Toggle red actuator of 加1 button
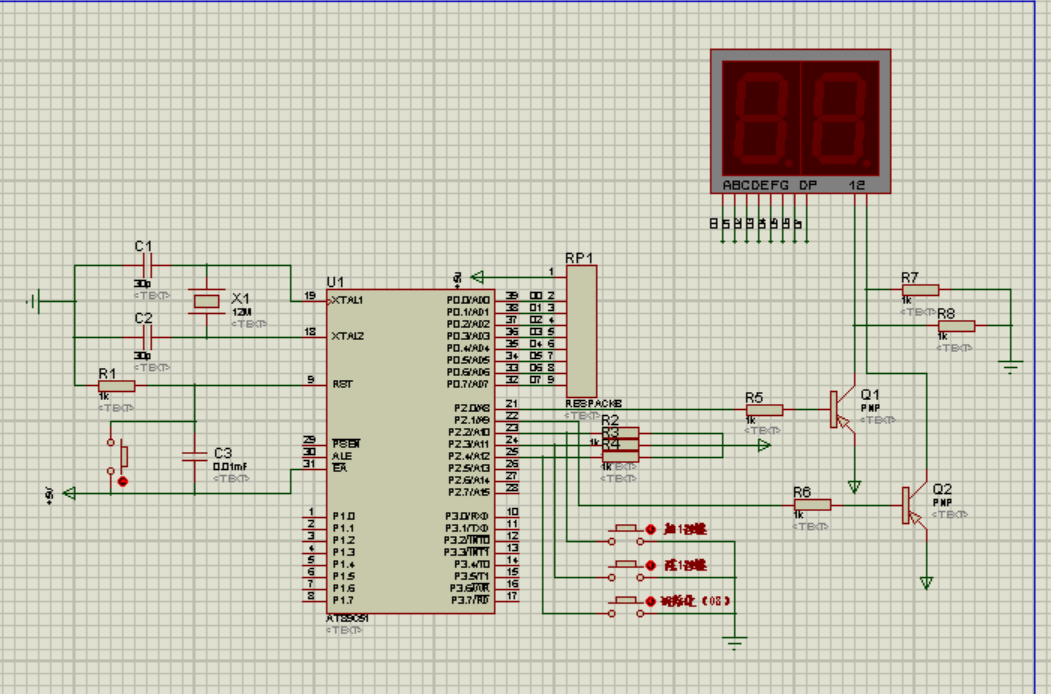The image size is (1051, 694). pyautogui.click(x=650, y=529)
